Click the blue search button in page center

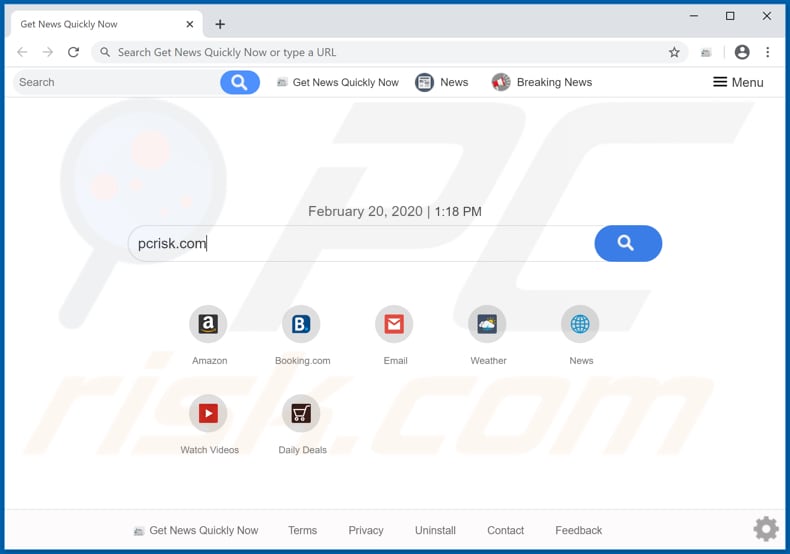628,243
